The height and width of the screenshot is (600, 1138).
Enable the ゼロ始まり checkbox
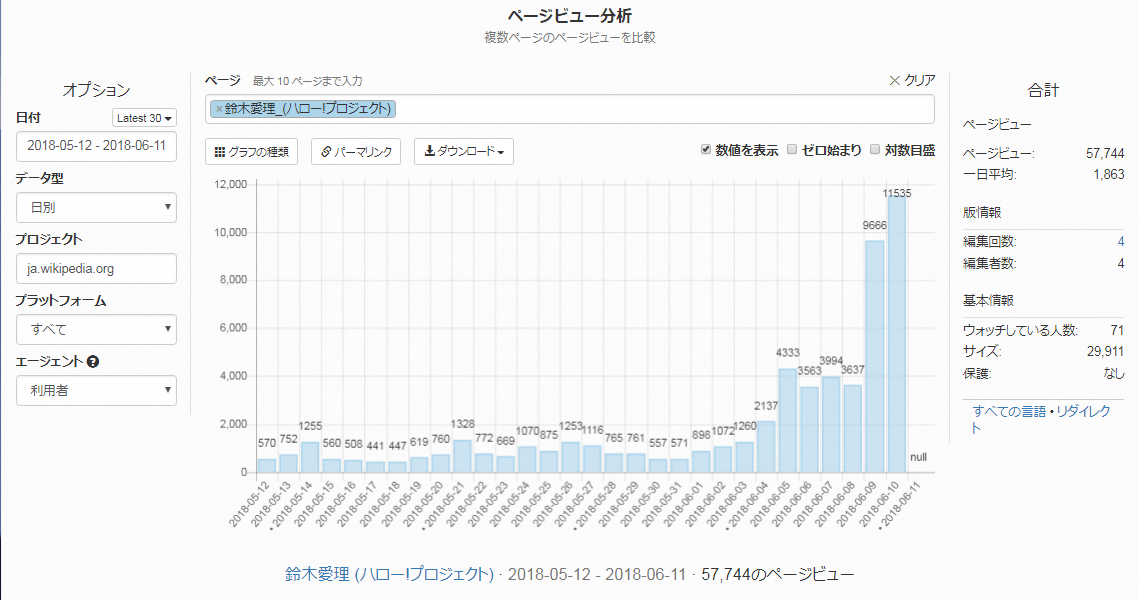[792, 150]
